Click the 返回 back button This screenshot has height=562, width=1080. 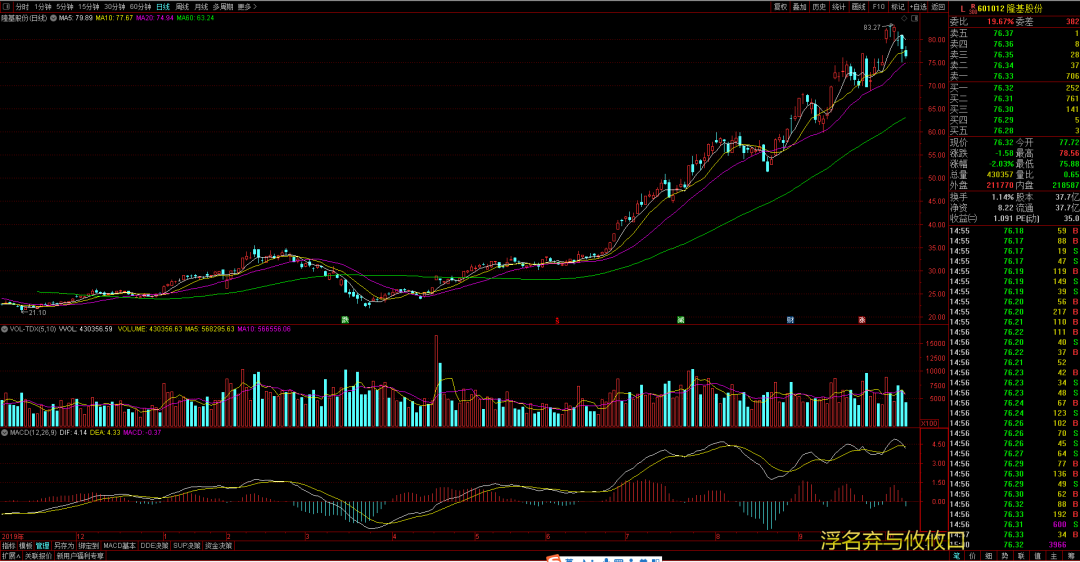coord(937,6)
